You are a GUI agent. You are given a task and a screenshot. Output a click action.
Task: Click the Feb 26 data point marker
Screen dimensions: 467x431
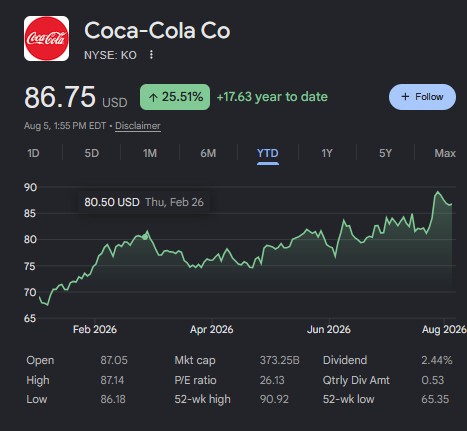click(x=145, y=237)
